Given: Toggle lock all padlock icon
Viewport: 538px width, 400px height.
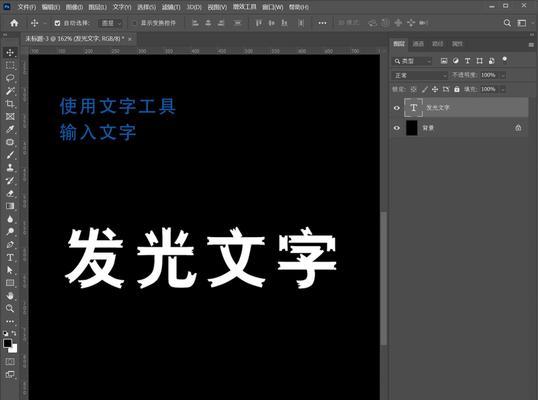Looking at the screenshot, I should 457,89.
